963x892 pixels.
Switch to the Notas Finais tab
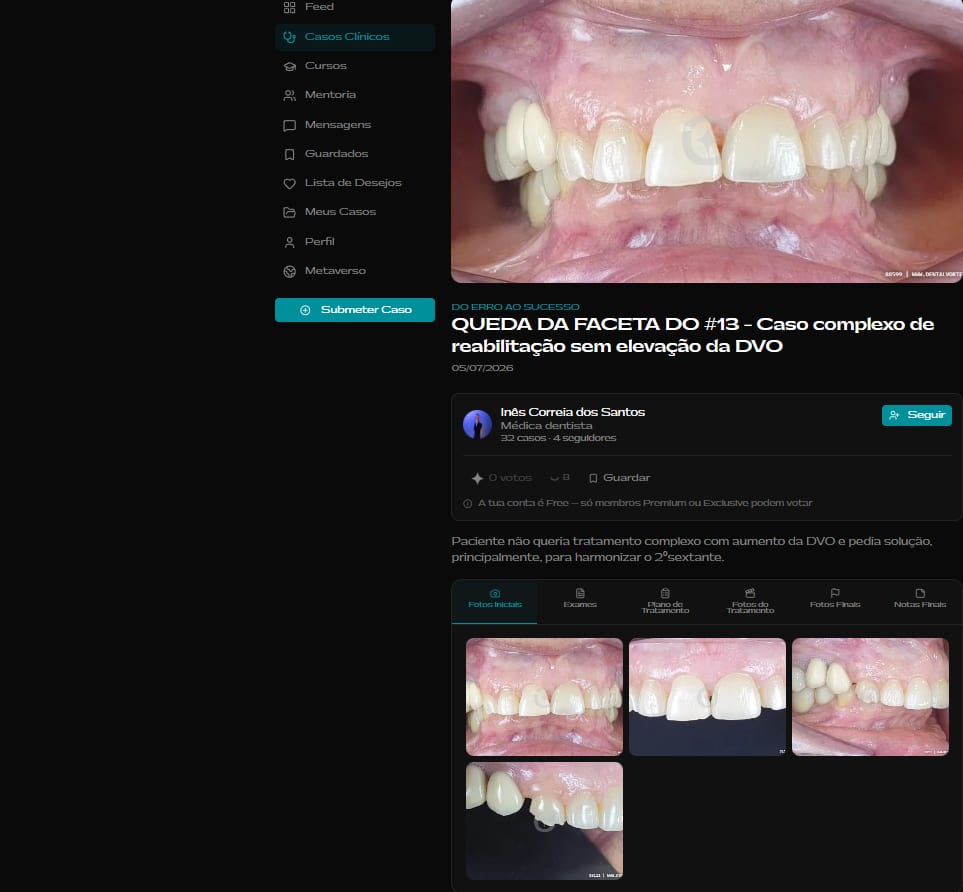click(x=919, y=600)
